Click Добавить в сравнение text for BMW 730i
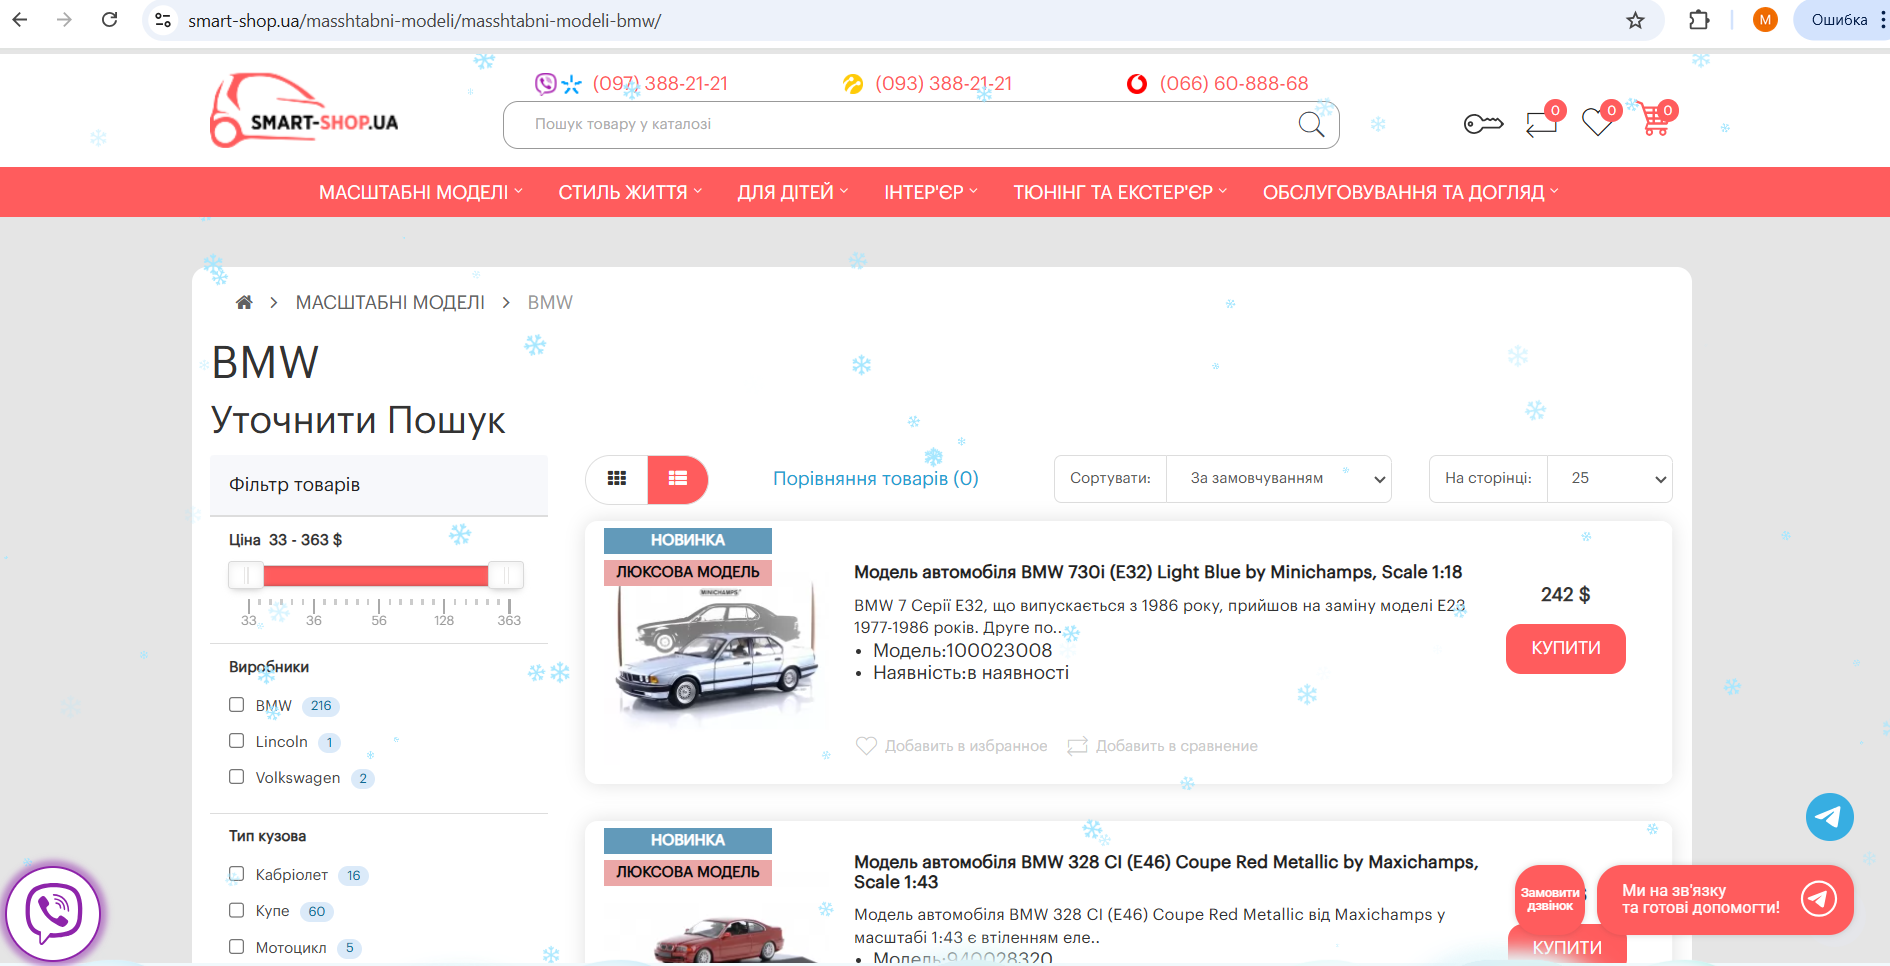Viewport: 1890px width, 966px height. pyautogui.click(x=1177, y=746)
